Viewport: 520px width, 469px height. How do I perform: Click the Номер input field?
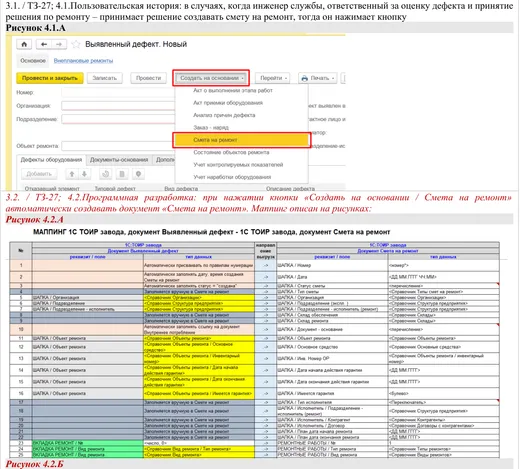pyautogui.click(x=118, y=92)
